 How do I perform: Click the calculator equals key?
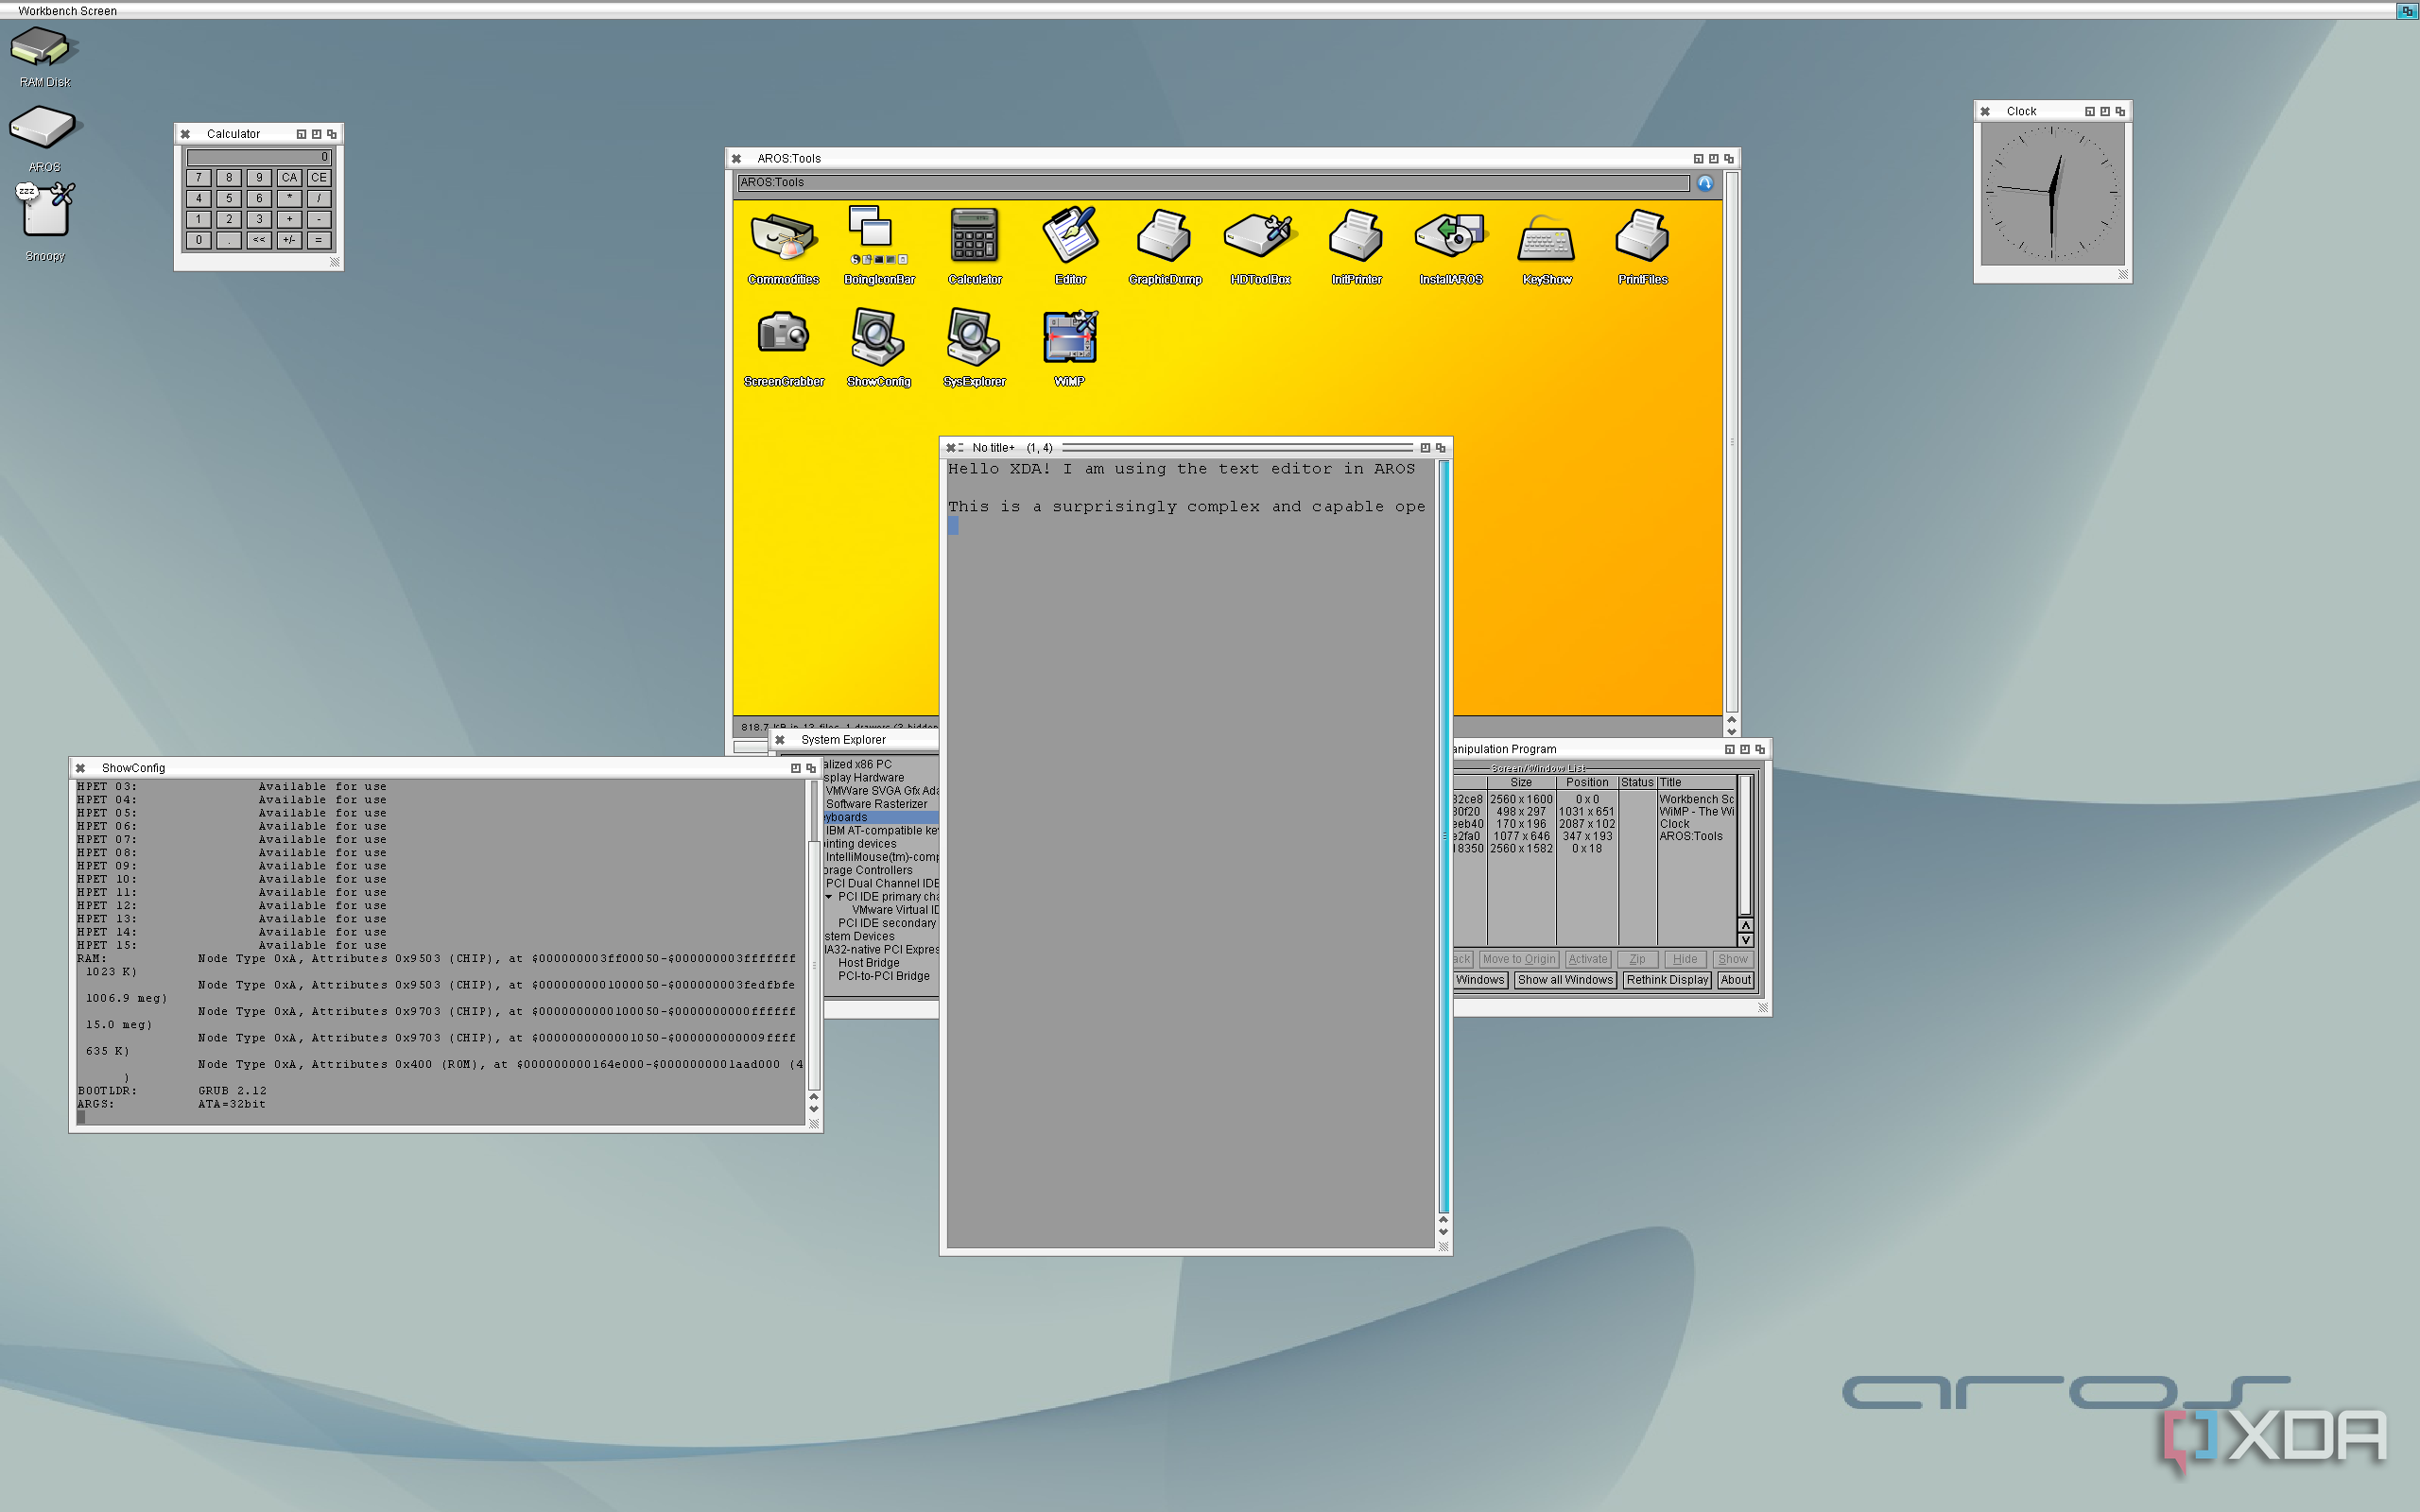point(319,240)
